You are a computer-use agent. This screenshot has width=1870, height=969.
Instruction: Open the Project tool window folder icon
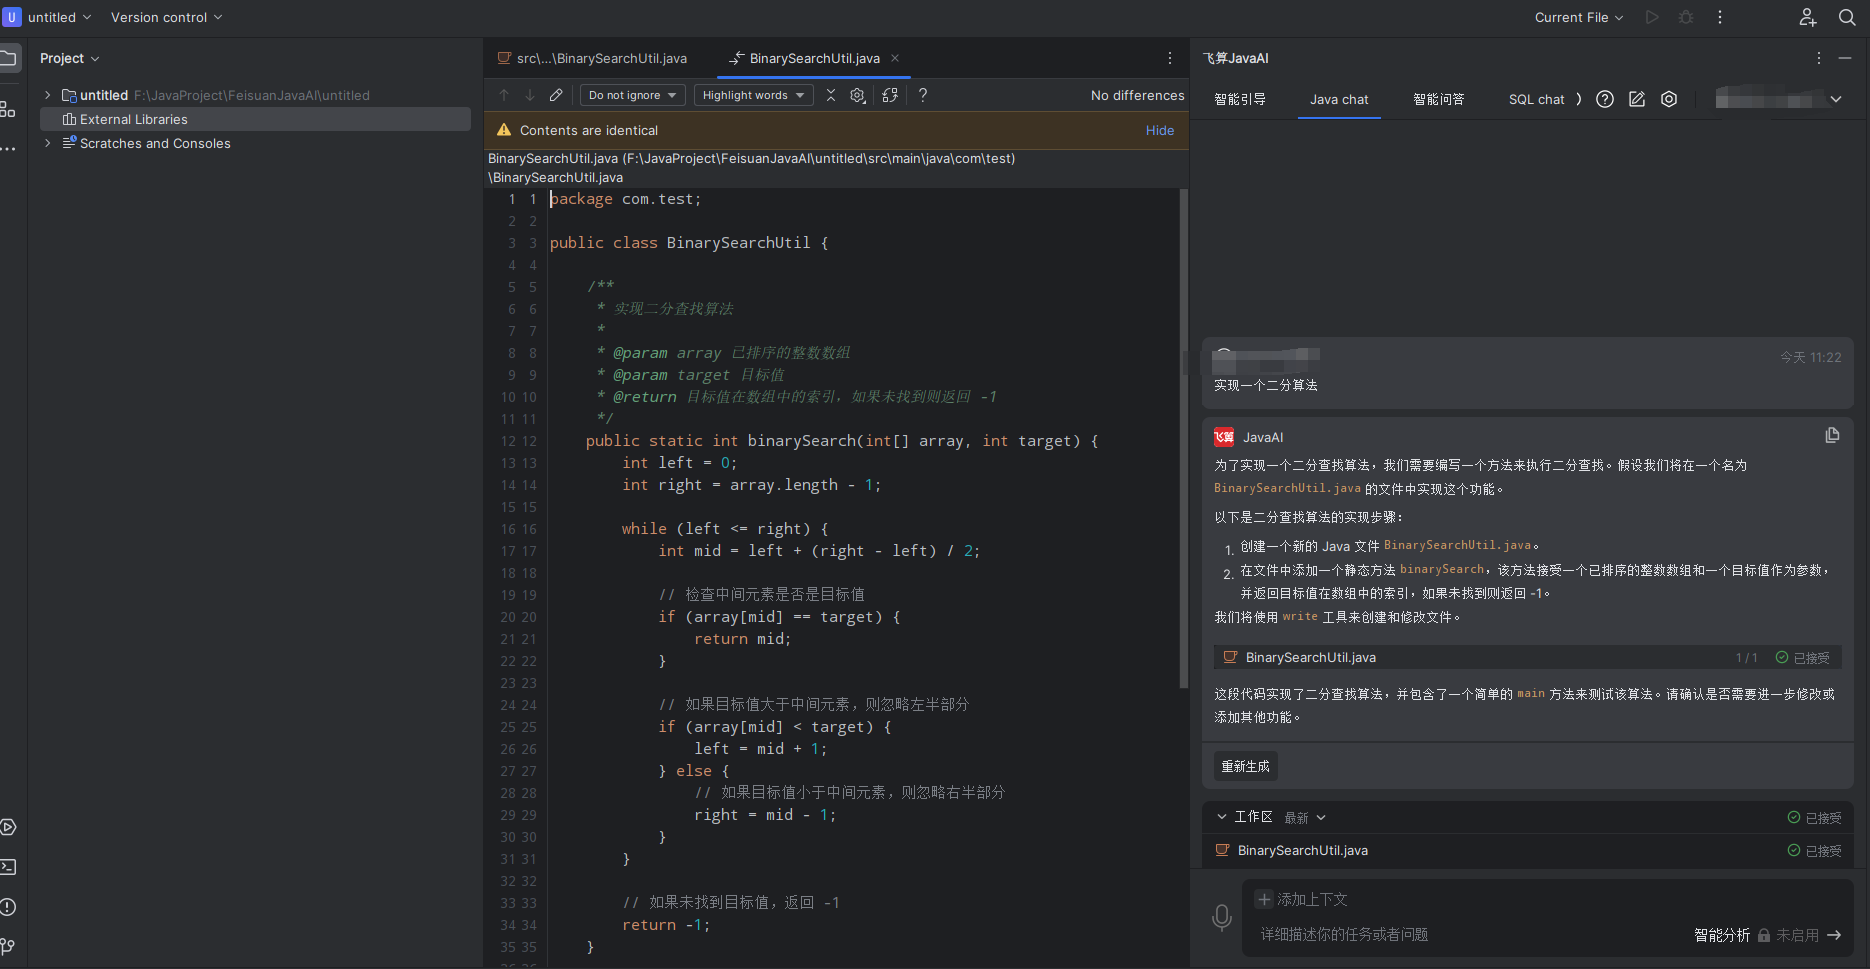9,58
